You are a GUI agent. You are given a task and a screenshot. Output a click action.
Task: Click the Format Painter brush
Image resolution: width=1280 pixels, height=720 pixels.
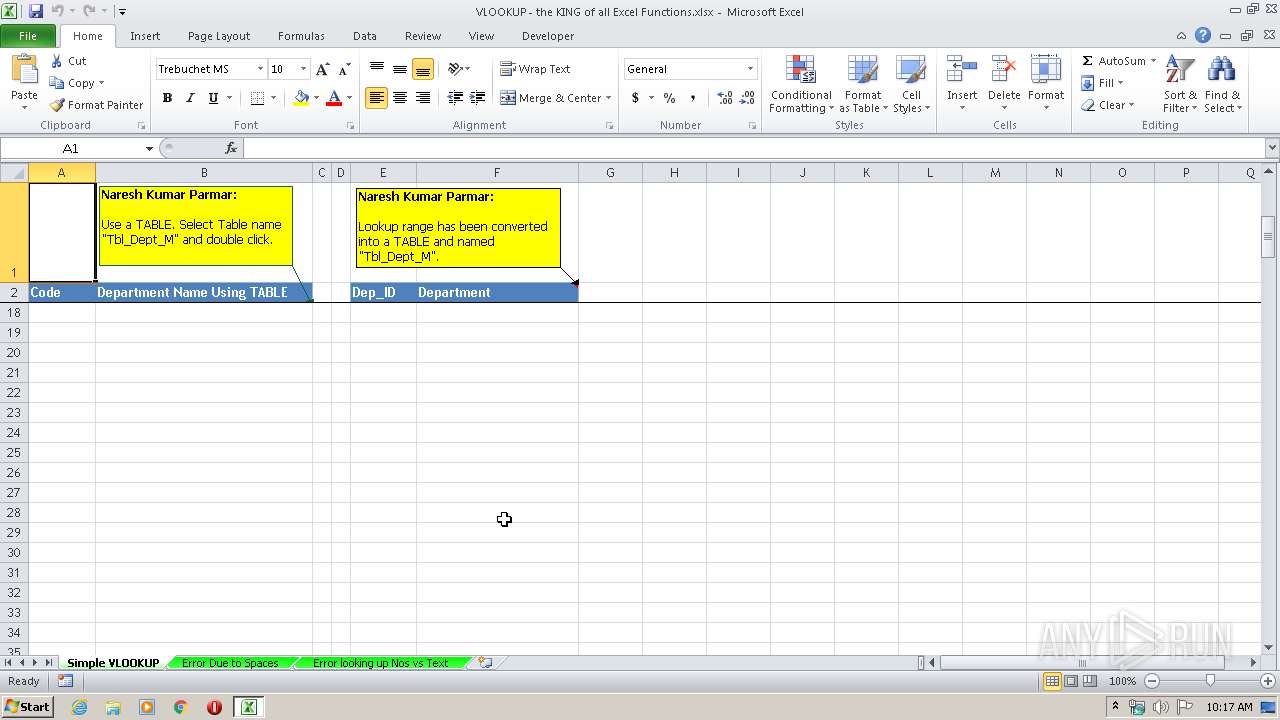point(57,105)
